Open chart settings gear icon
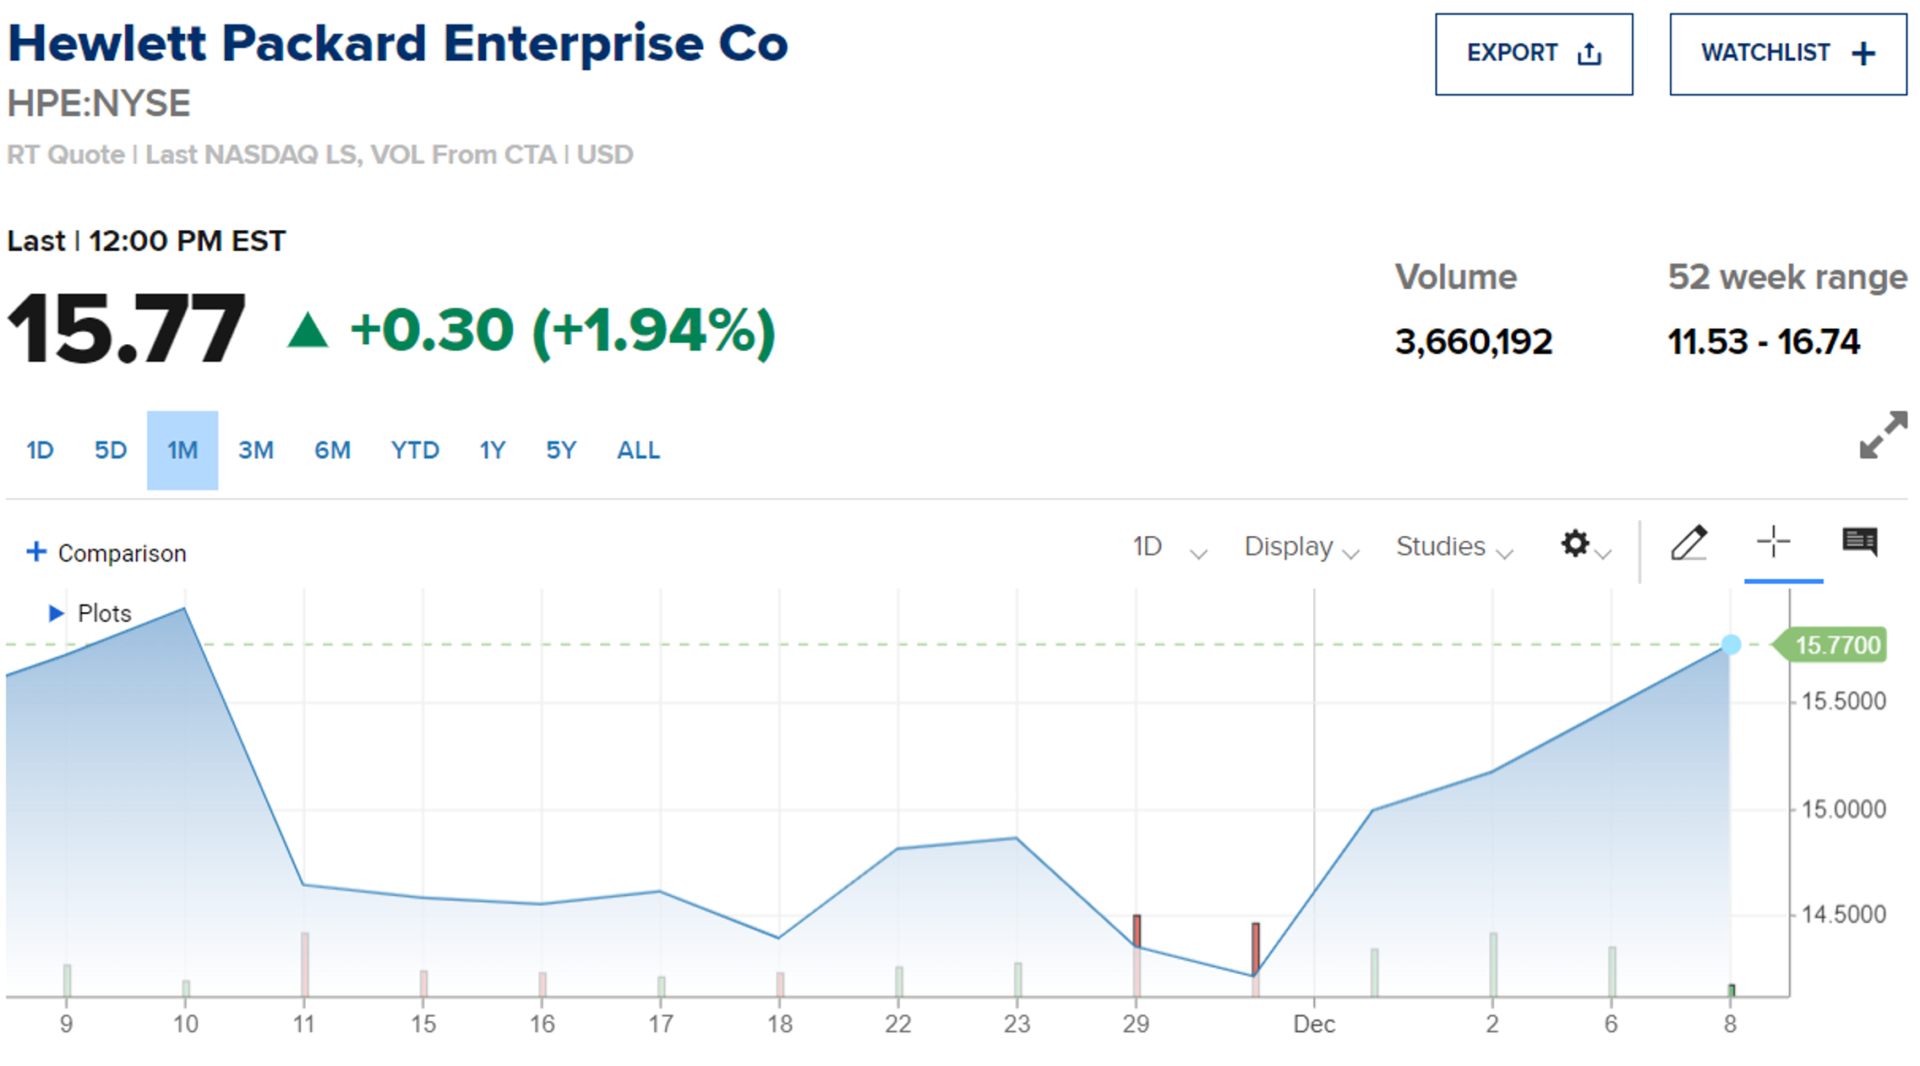Image resolution: width=1920 pixels, height=1066 pixels. [1575, 544]
